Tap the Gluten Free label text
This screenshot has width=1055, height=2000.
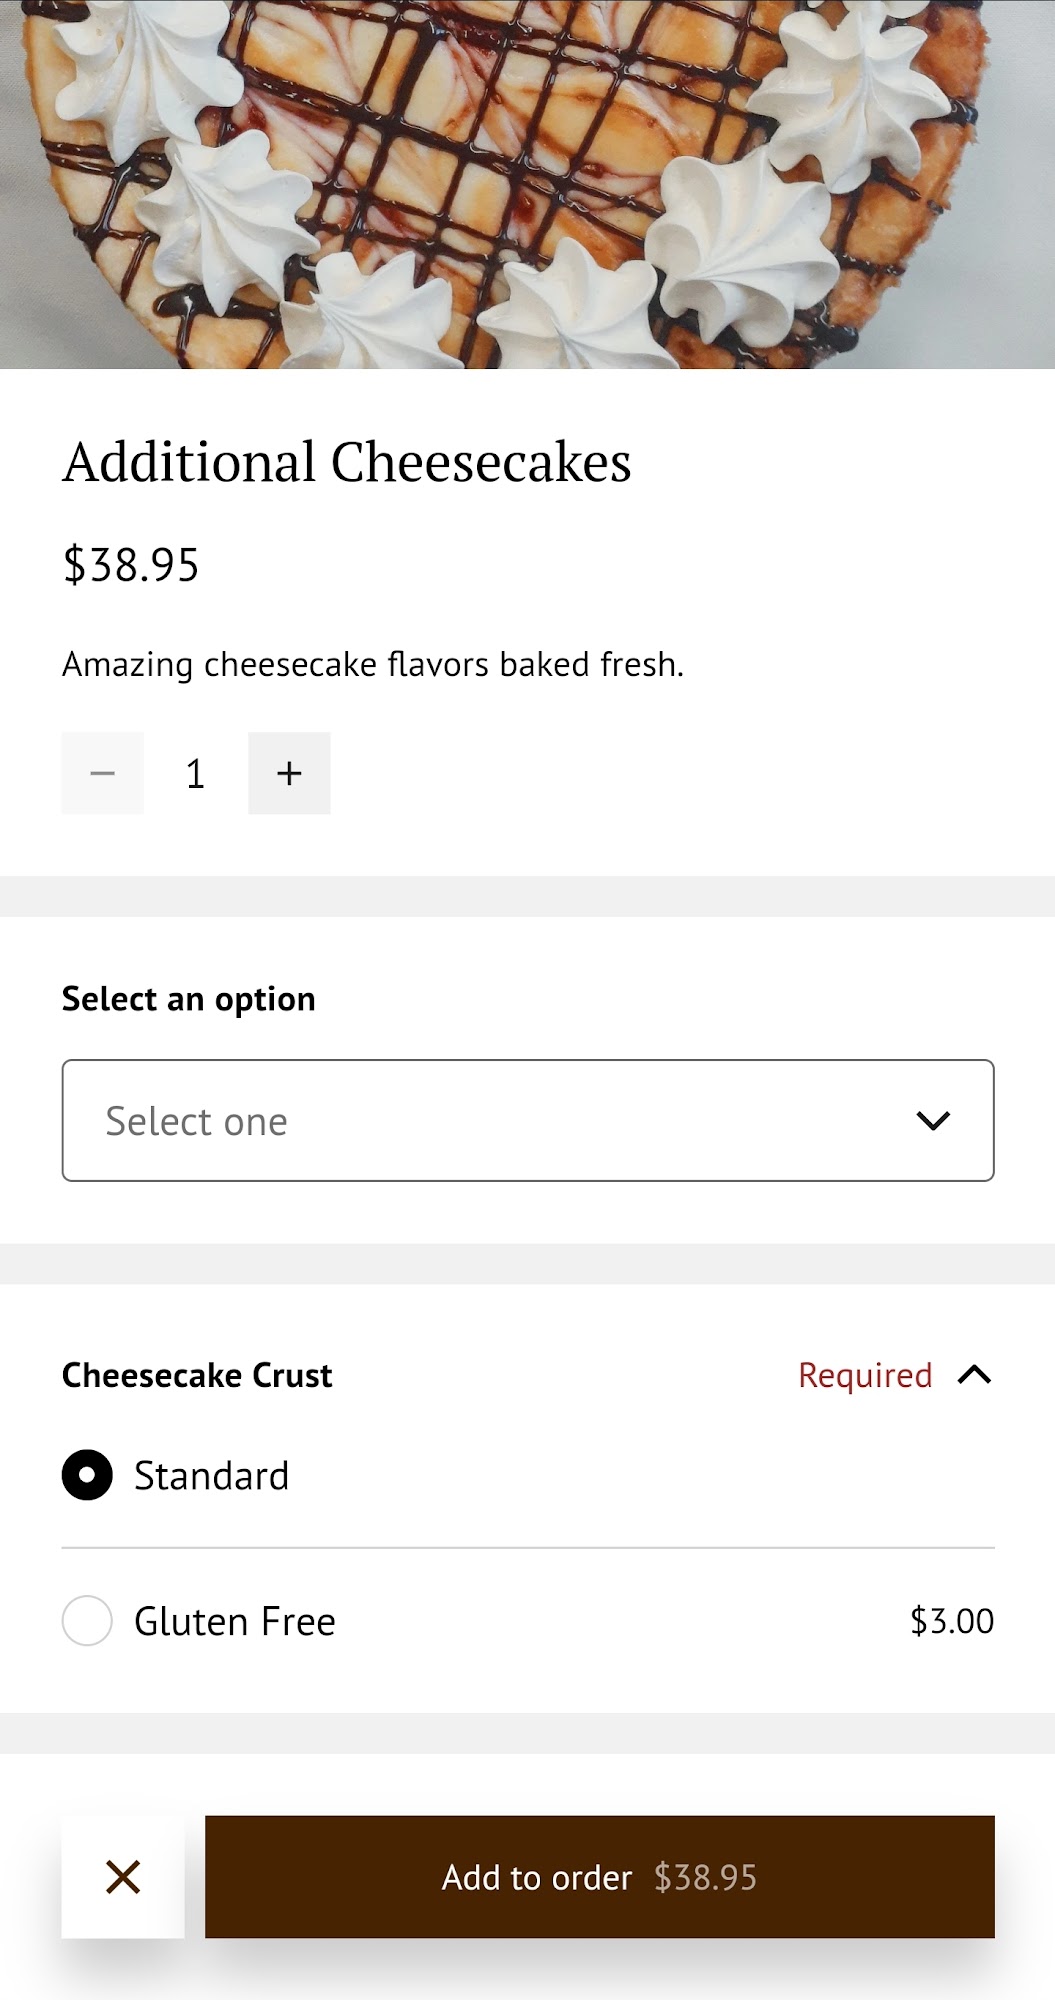(x=234, y=1620)
